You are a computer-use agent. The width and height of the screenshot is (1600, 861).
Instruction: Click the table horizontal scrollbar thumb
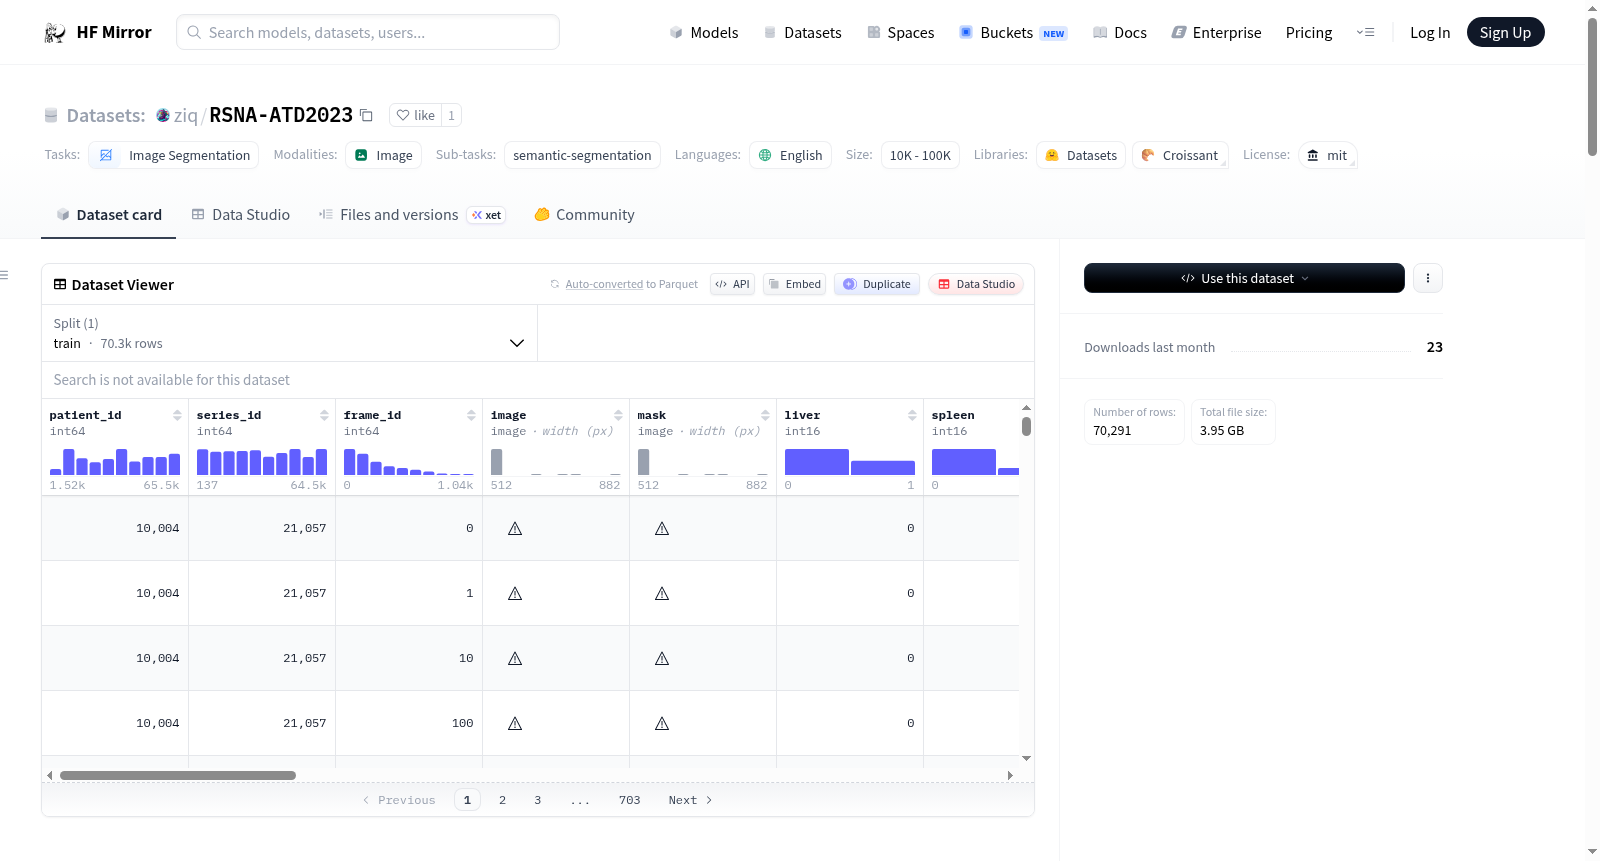point(178,775)
